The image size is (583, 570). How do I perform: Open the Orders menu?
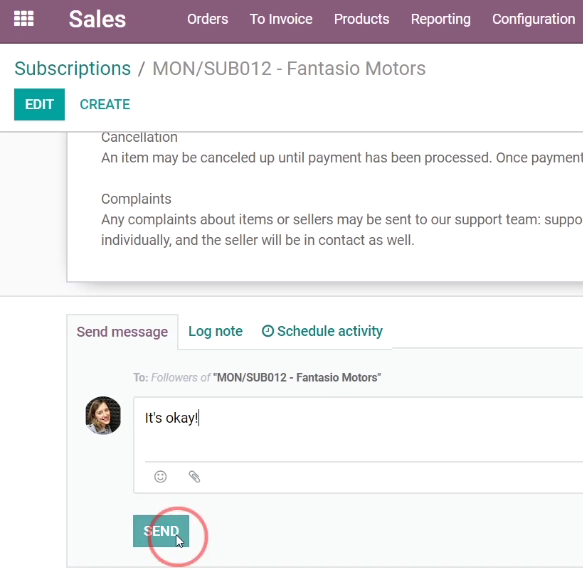pyautogui.click(x=207, y=19)
